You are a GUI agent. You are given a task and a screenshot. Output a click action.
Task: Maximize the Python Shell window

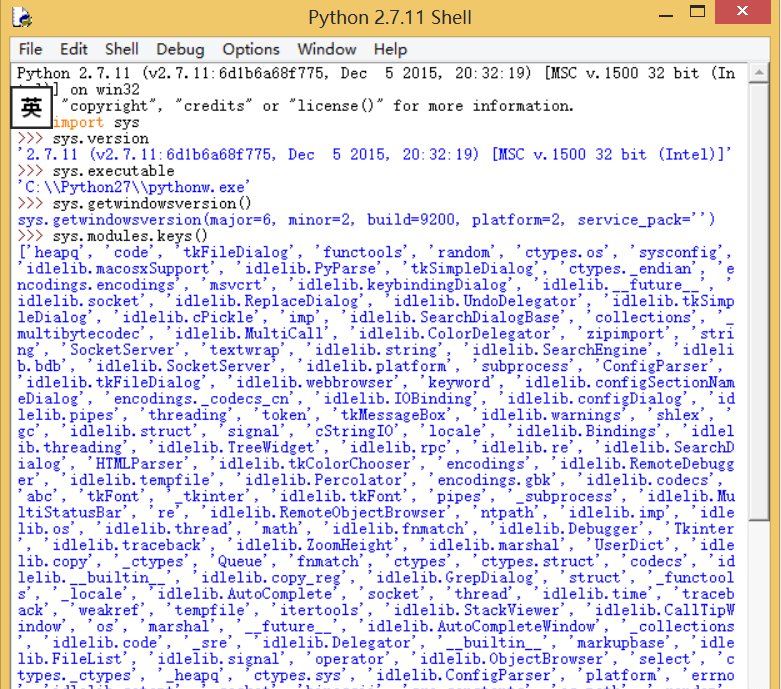pos(697,12)
